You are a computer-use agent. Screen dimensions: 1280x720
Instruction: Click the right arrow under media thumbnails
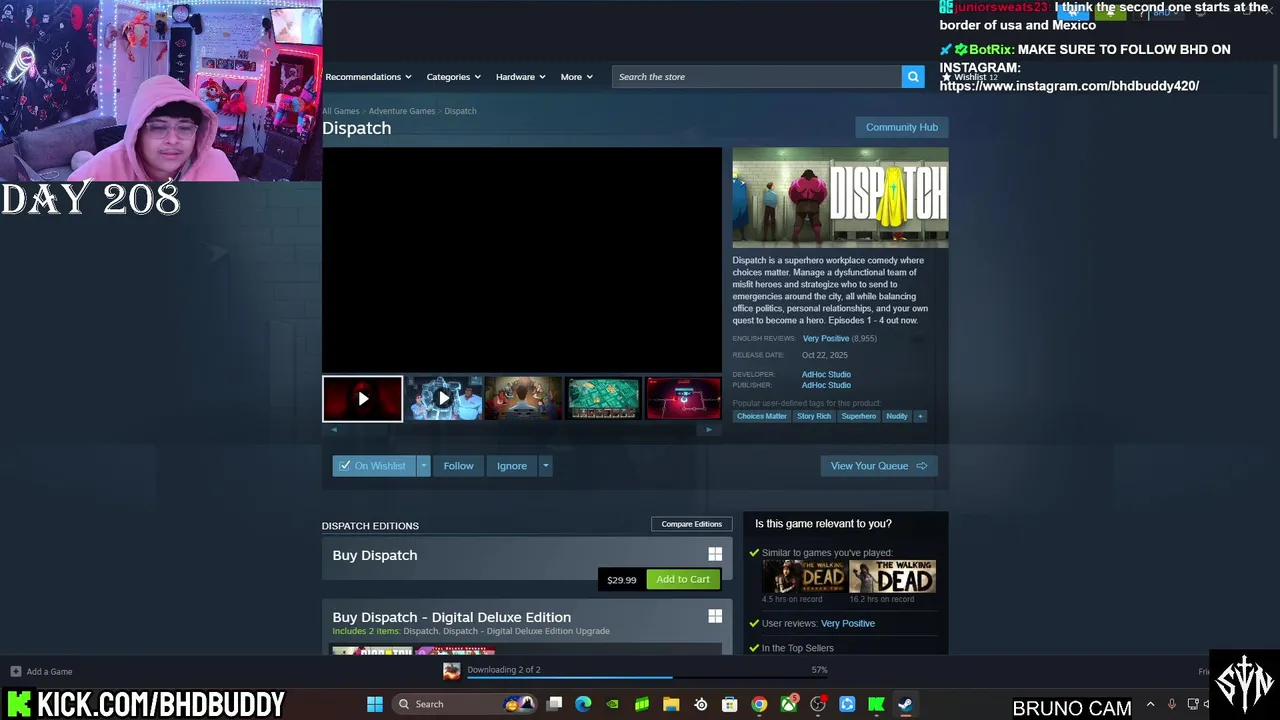tap(709, 430)
